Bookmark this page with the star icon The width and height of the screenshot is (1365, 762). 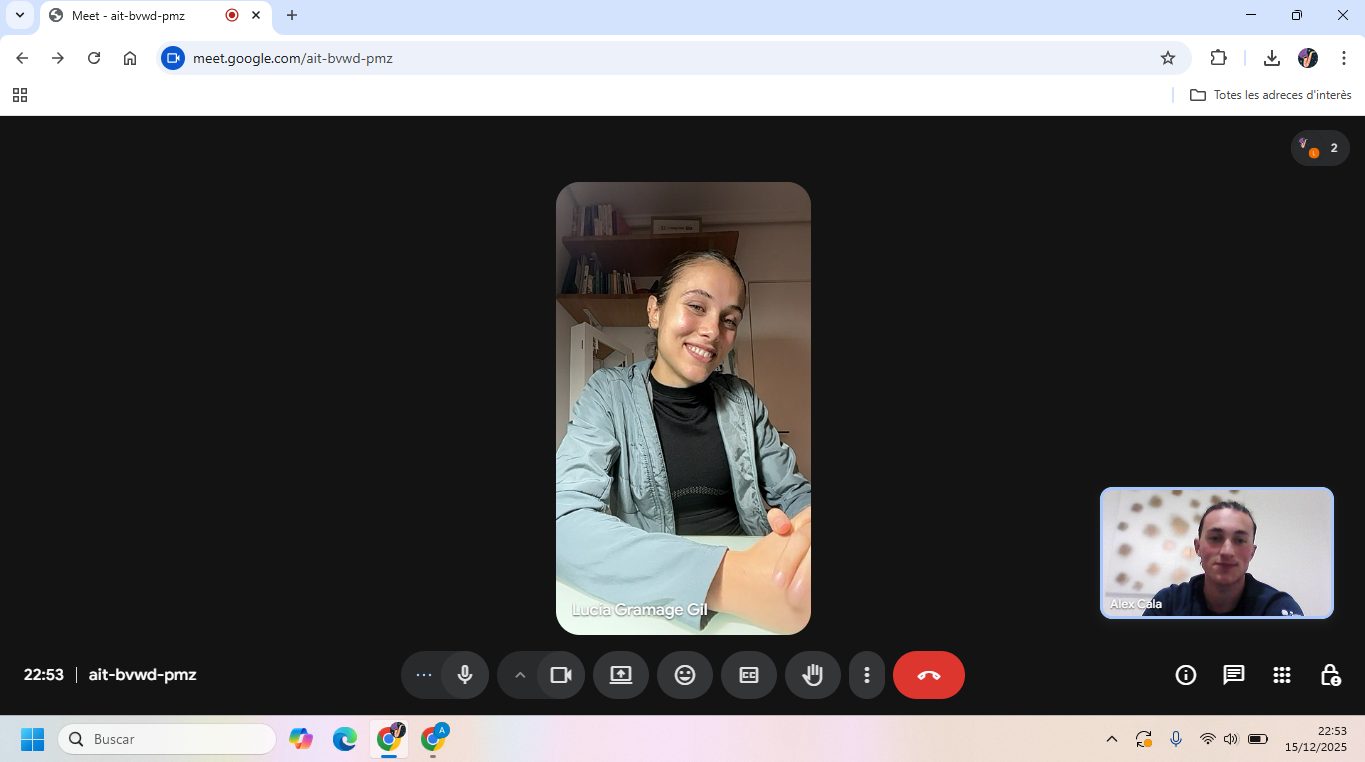pyautogui.click(x=1167, y=58)
